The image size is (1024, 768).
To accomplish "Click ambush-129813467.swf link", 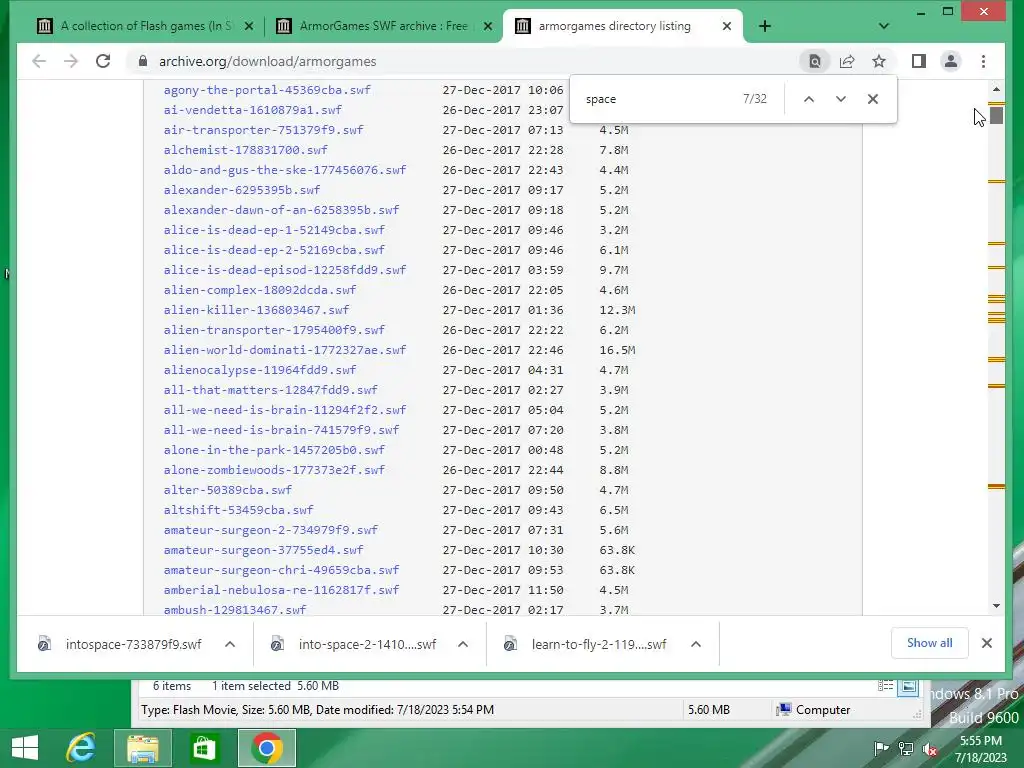I will point(234,610).
